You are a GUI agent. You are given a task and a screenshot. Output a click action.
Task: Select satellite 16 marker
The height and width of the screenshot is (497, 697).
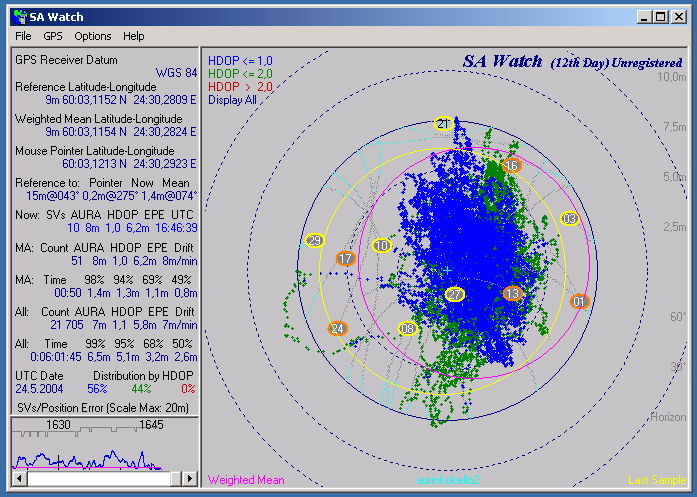(x=512, y=165)
